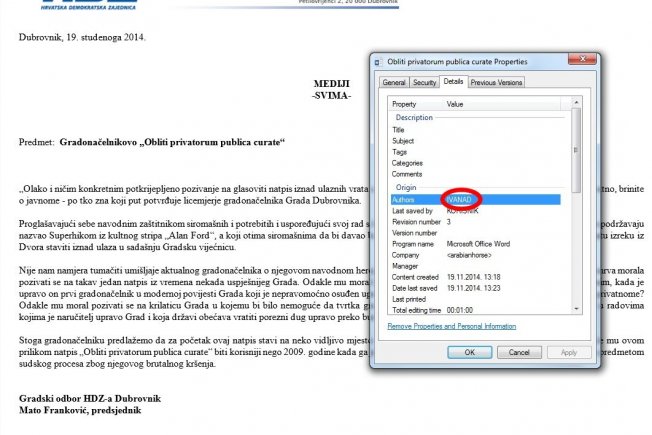Open Remove Properties and Personal Information link
The image size is (652, 435).
pyautogui.click(x=452, y=326)
